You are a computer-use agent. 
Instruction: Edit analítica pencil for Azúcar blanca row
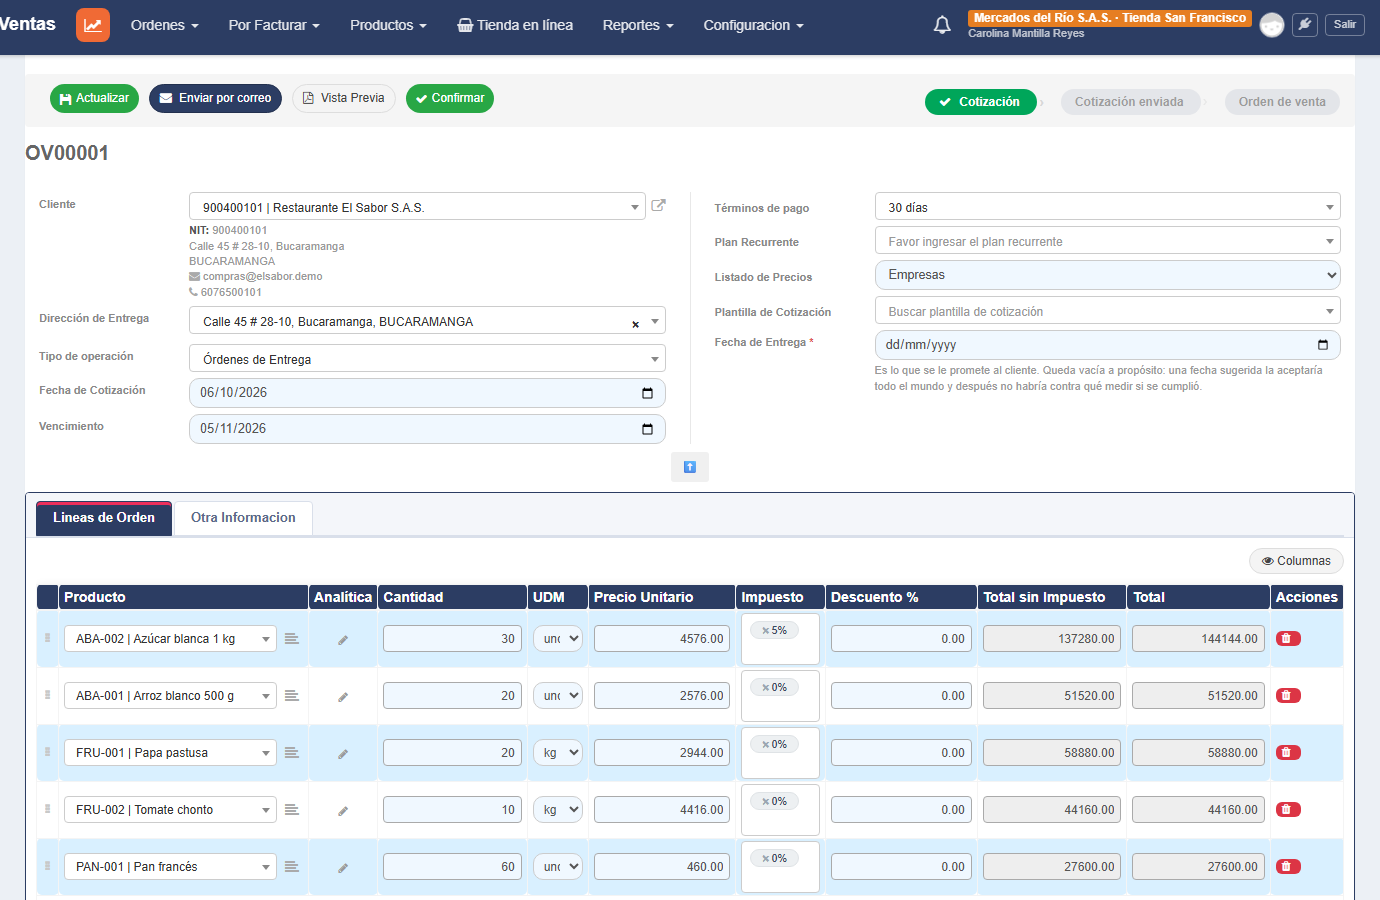pyautogui.click(x=343, y=640)
